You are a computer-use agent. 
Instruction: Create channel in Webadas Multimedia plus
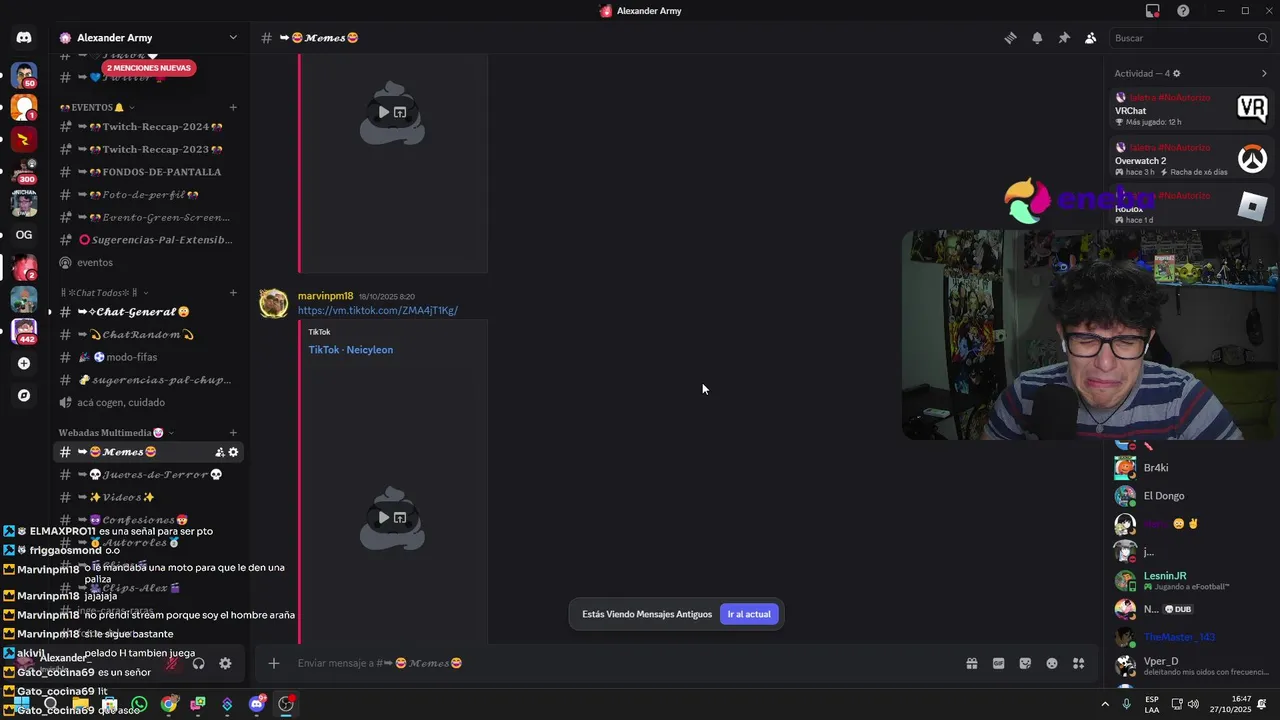pos(233,433)
